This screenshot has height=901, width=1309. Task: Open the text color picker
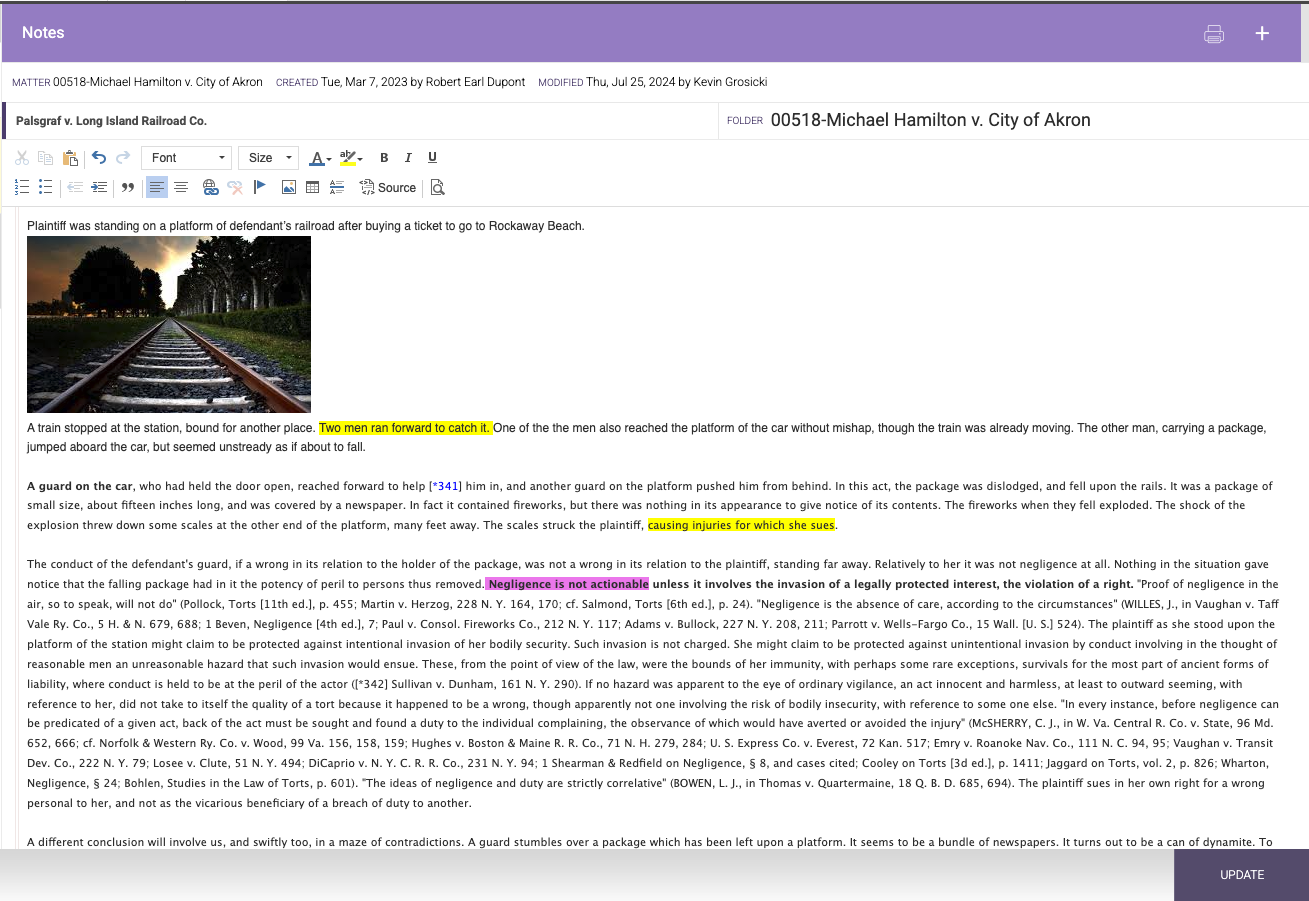pos(320,158)
